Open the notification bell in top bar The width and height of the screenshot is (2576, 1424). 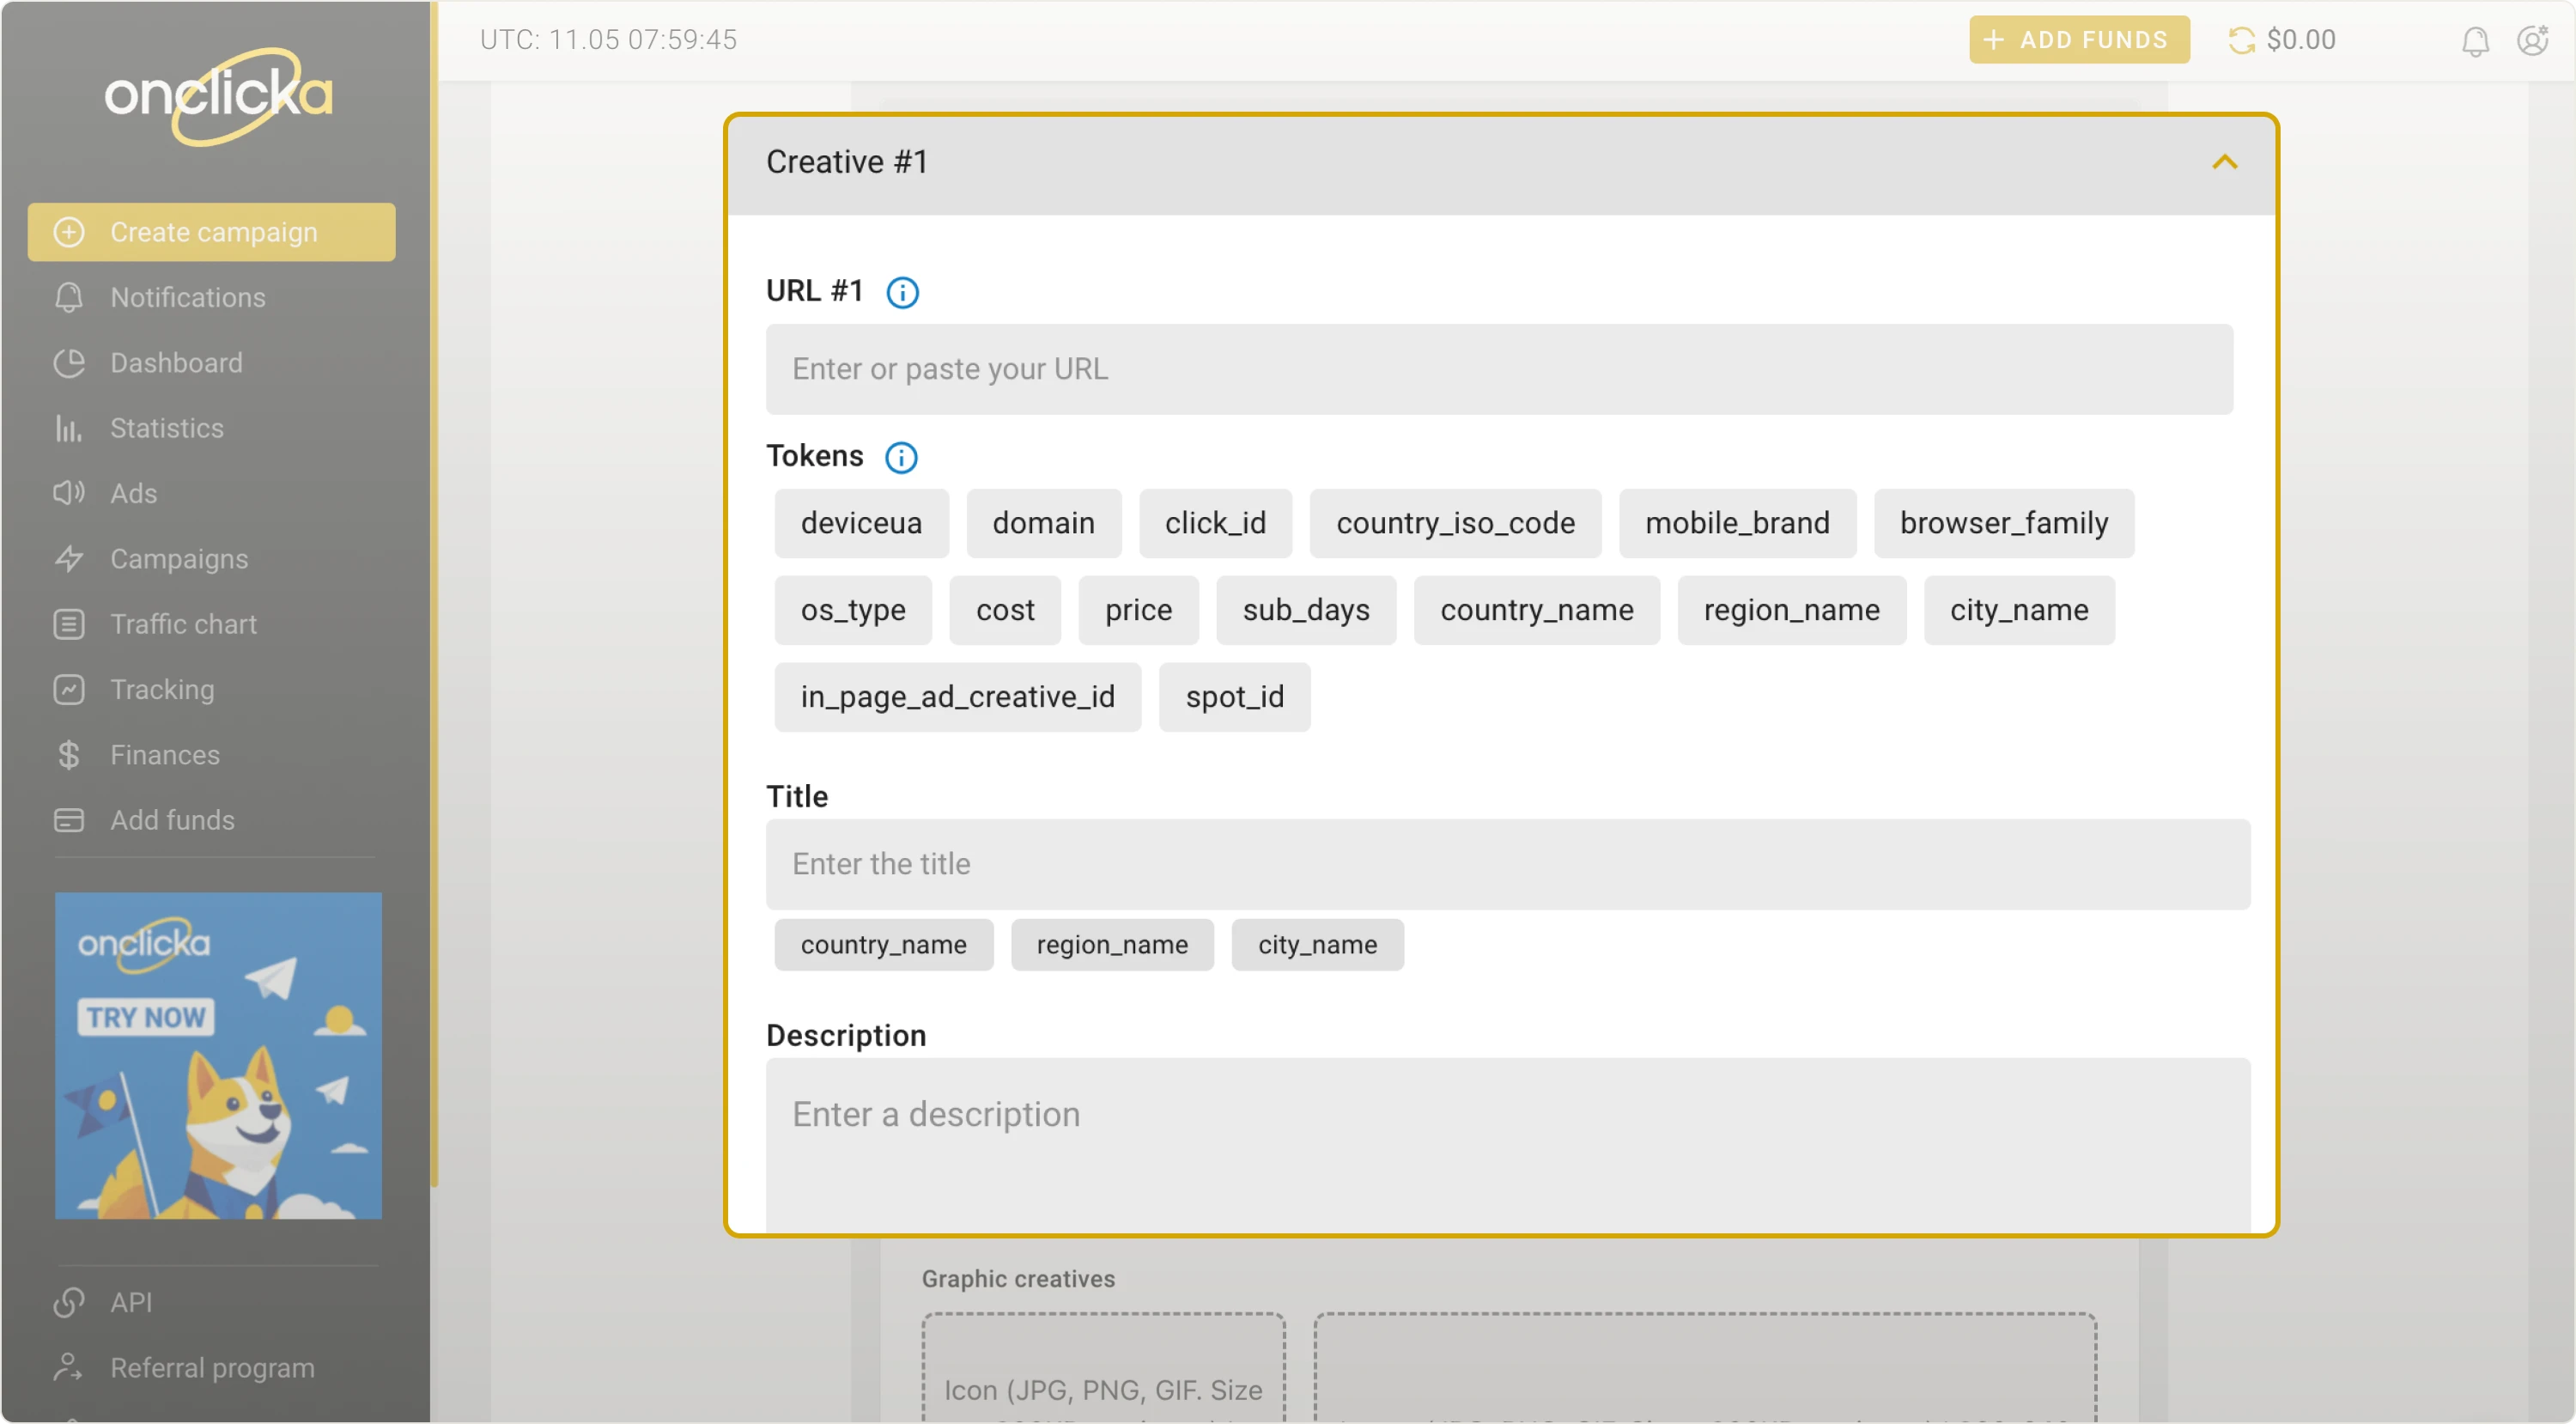(x=2475, y=41)
